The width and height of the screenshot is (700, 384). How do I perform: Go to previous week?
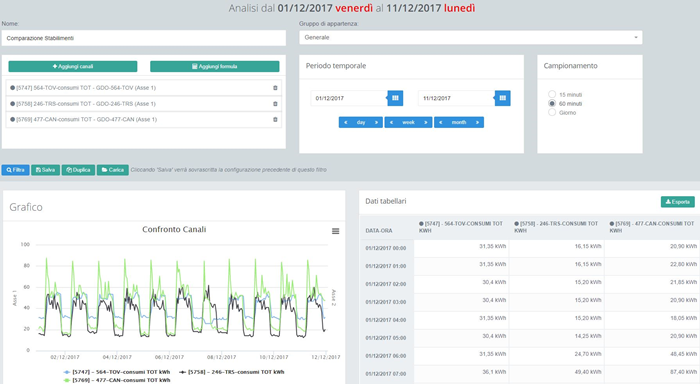(392, 122)
